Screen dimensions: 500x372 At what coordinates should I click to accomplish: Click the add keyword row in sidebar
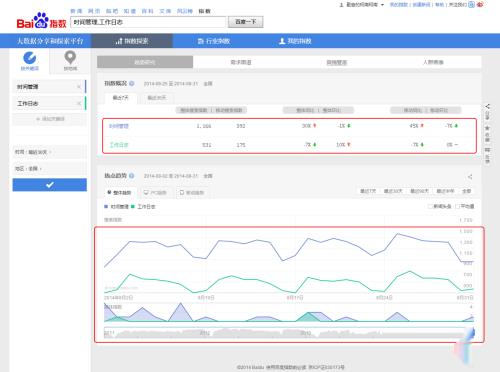tap(50, 119)
